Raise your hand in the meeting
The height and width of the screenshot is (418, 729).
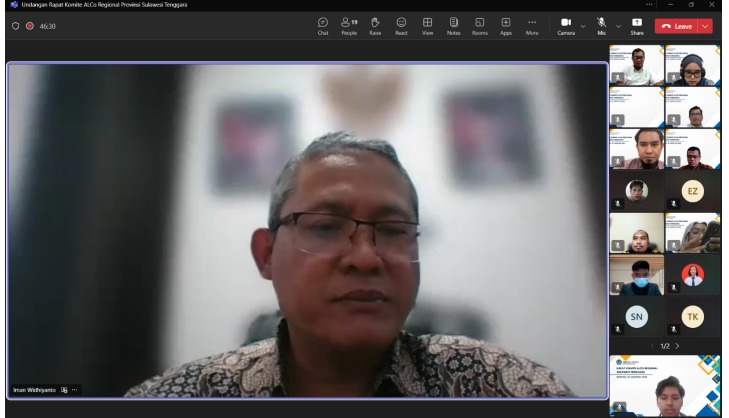pos(375,25)
